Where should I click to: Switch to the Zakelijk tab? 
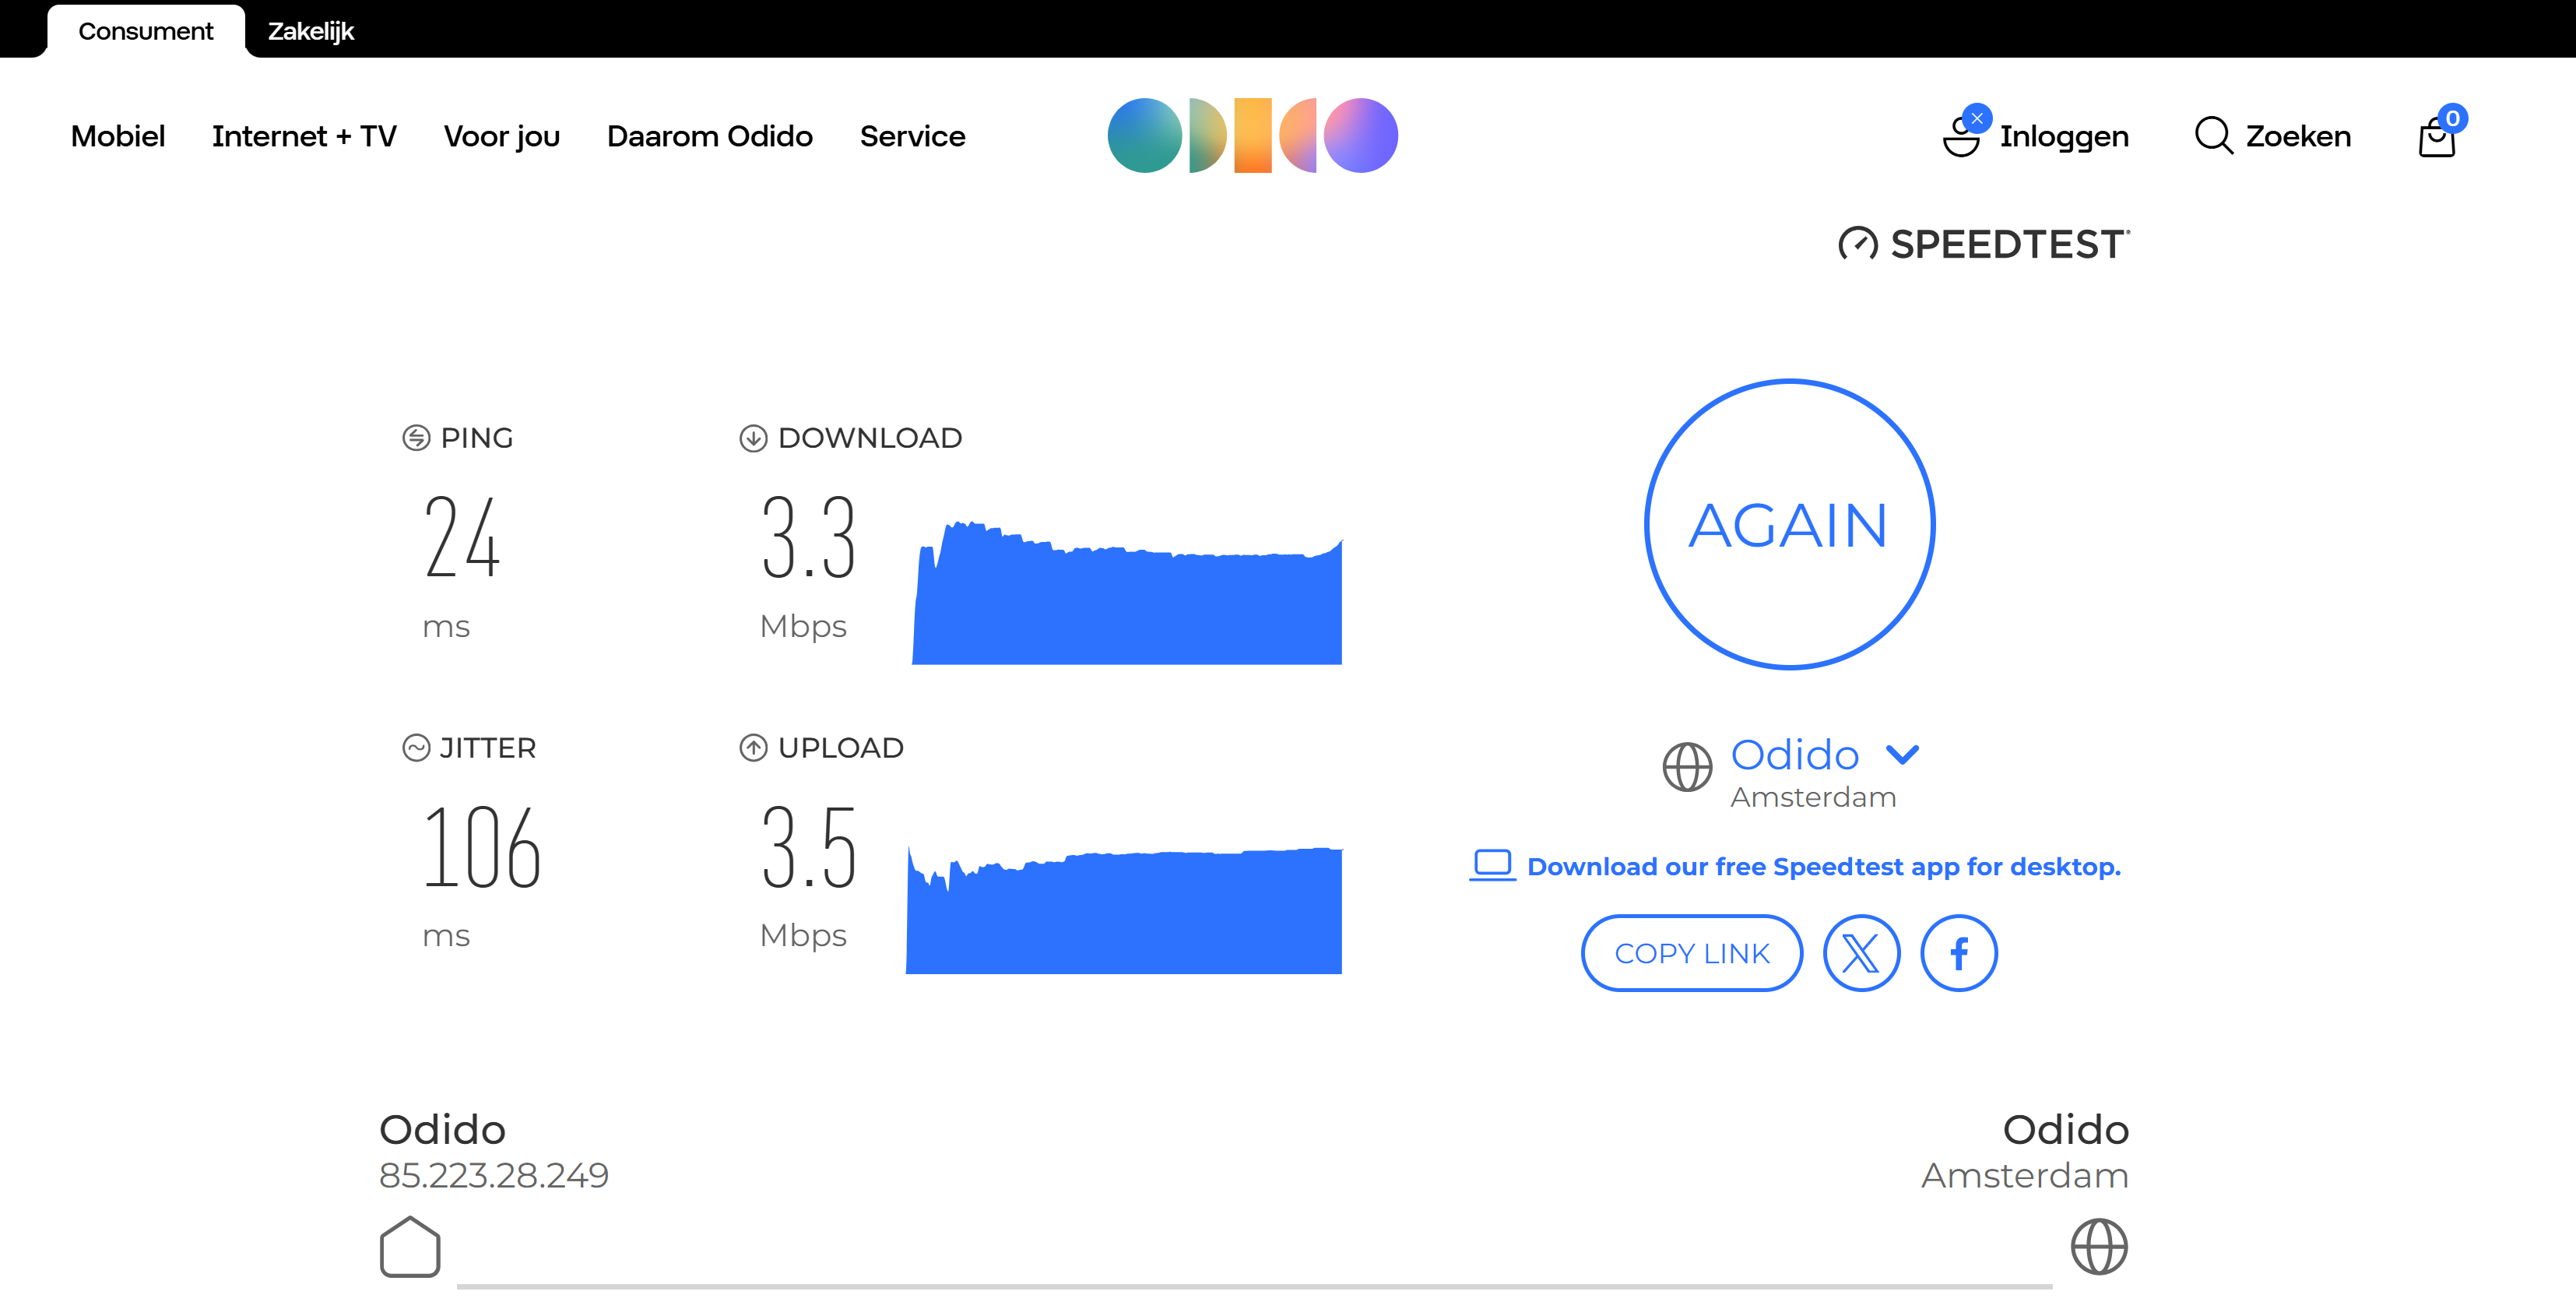pos(311,31)
